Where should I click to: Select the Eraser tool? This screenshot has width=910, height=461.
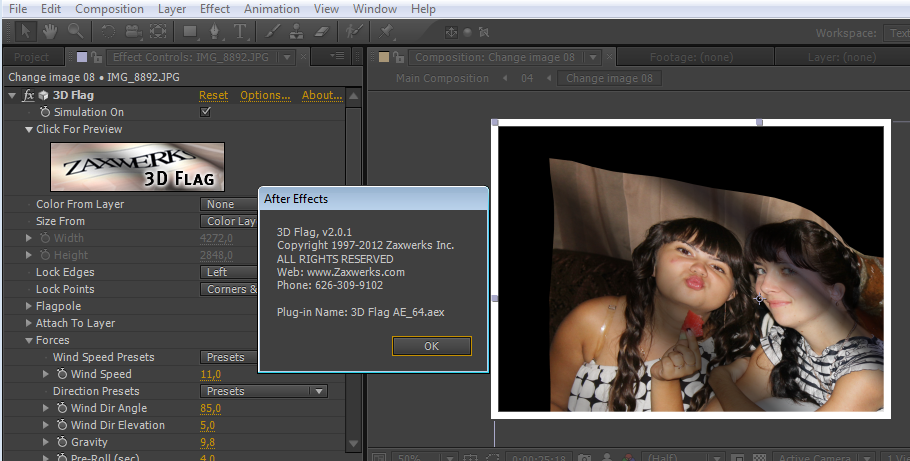tap(319, 33)
